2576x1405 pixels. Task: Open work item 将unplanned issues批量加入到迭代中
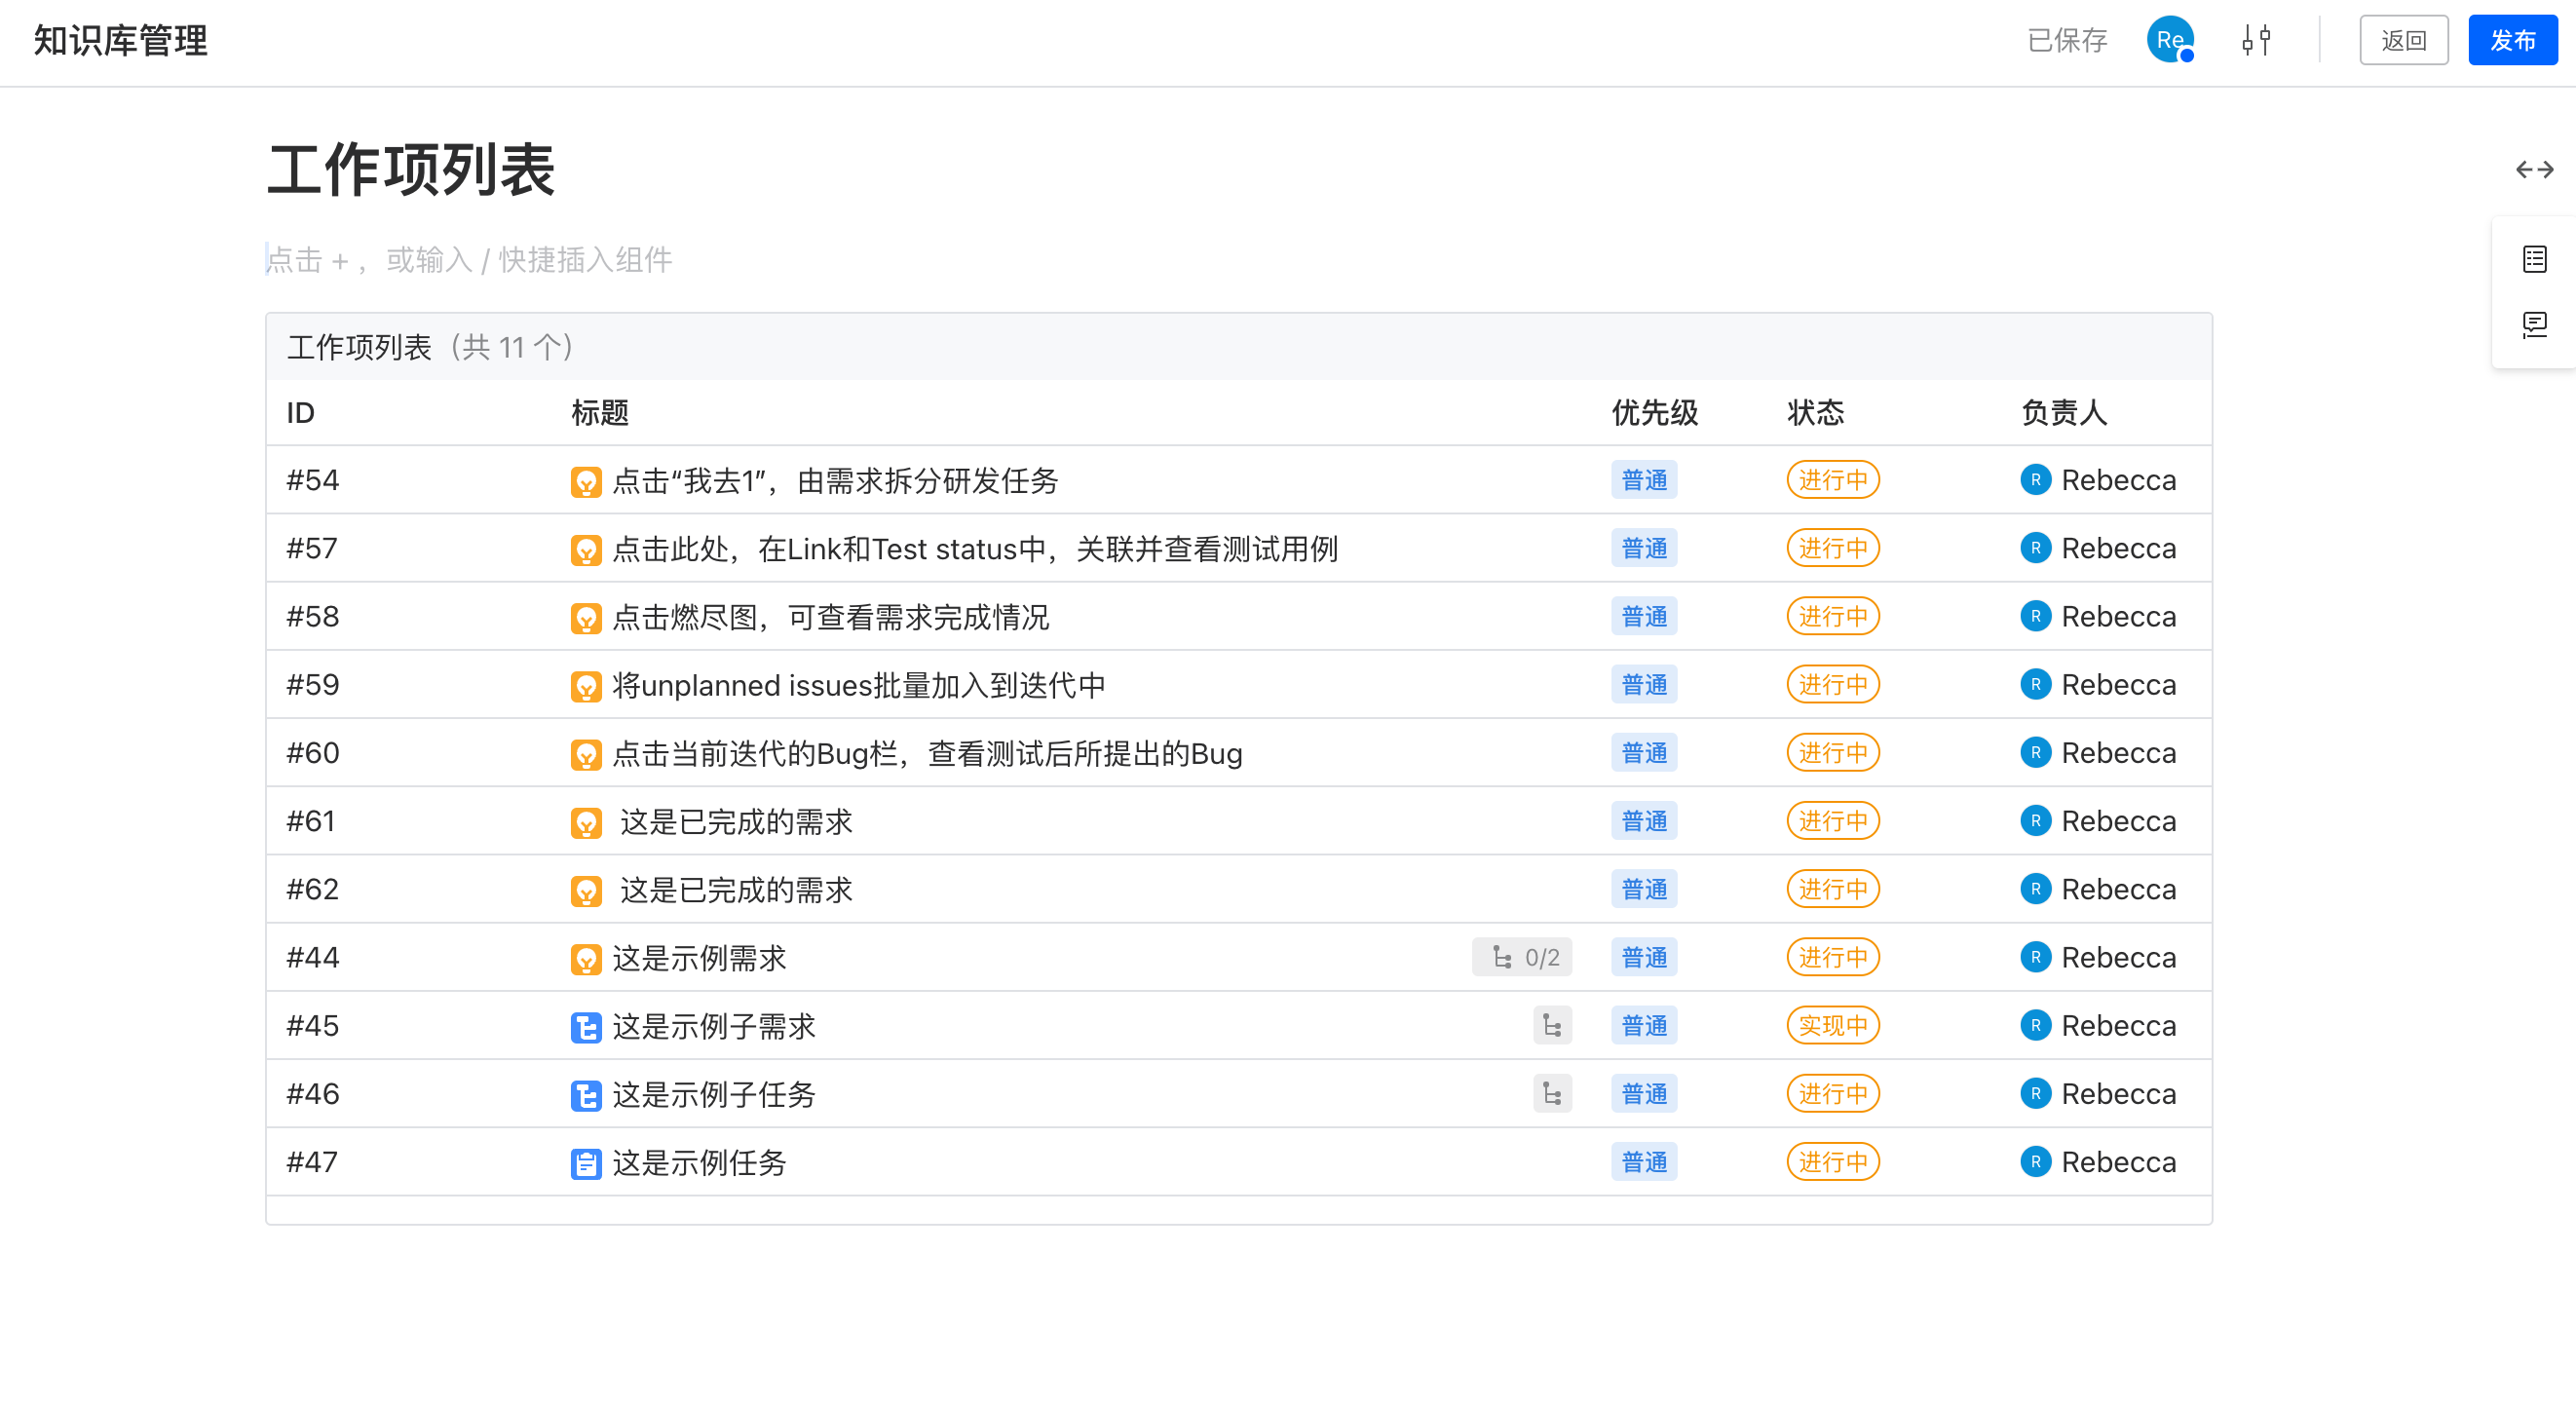pos(859,685)
